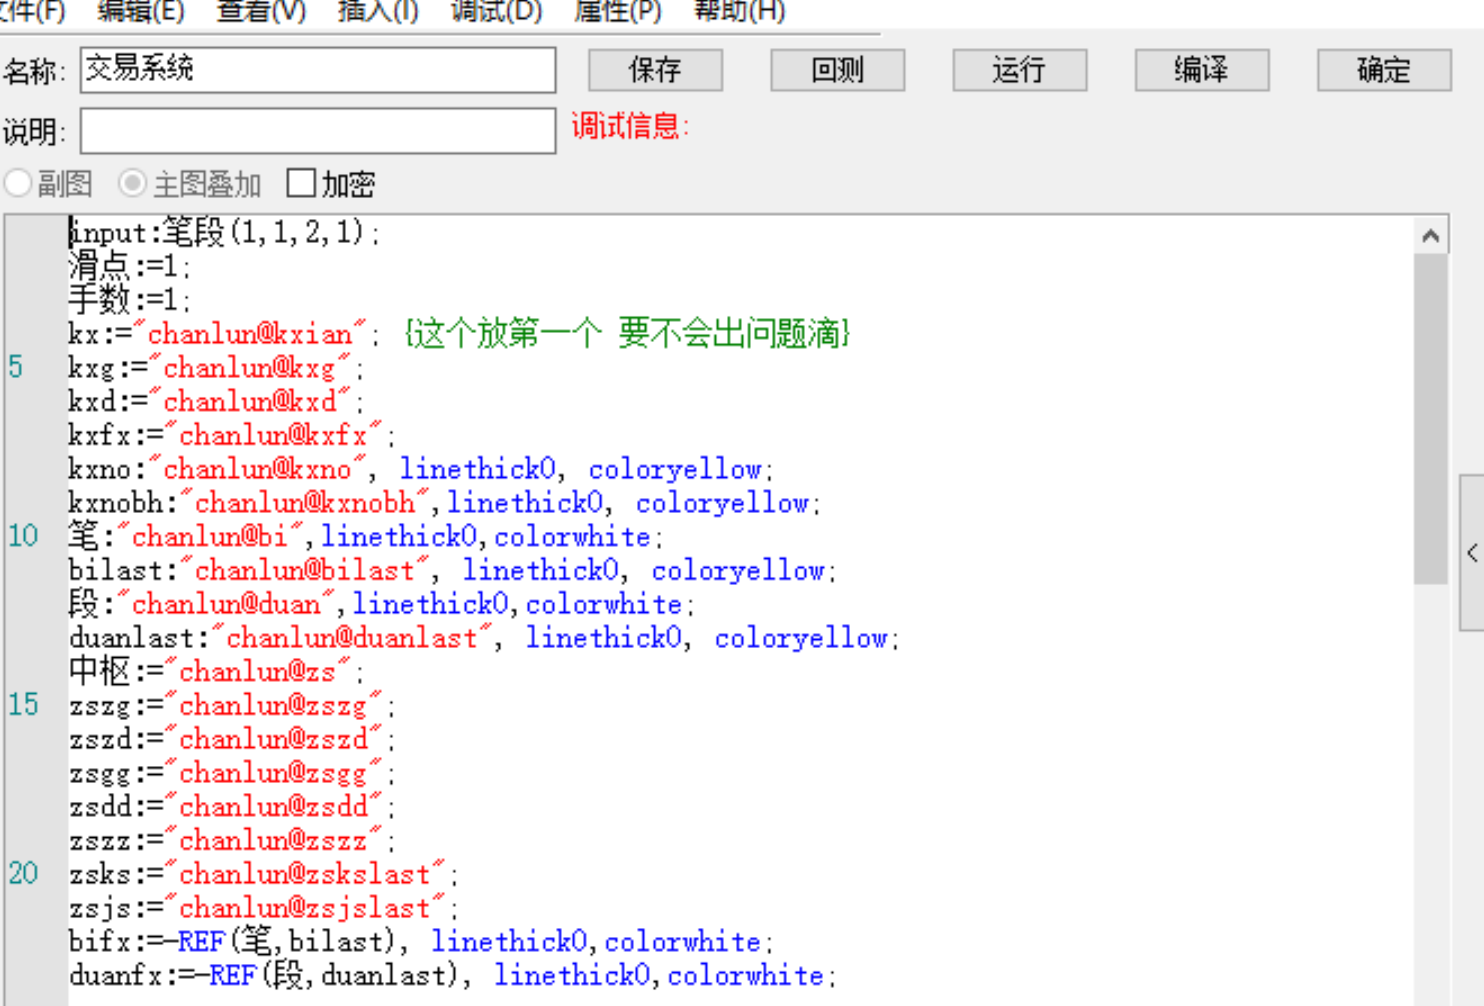Open the 插入(I) menu
Image resolution: width=1484 pixels, height=1006 pixels.
(x=378, y=11)
